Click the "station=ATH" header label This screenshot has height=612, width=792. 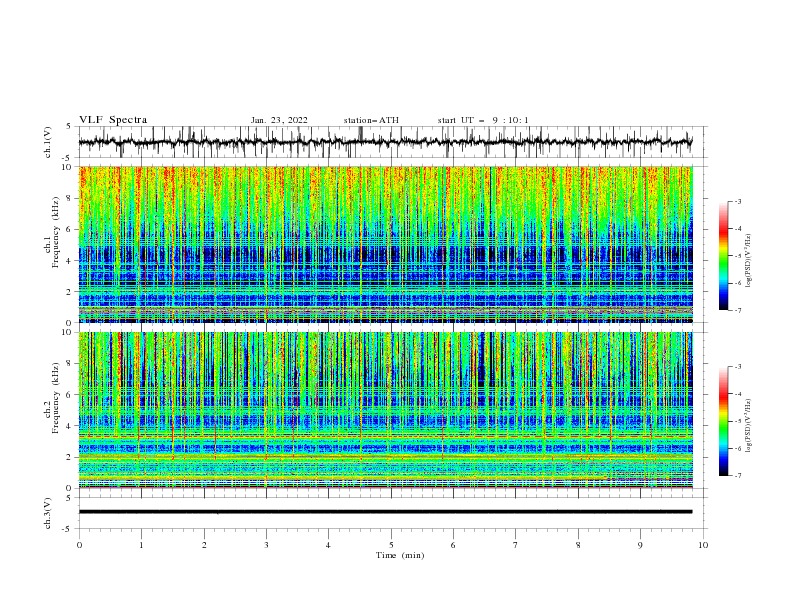[371, 120]
